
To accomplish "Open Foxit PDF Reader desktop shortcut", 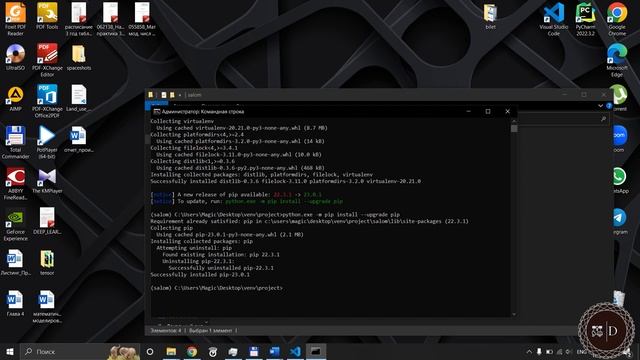I will (x=16, y=19).
